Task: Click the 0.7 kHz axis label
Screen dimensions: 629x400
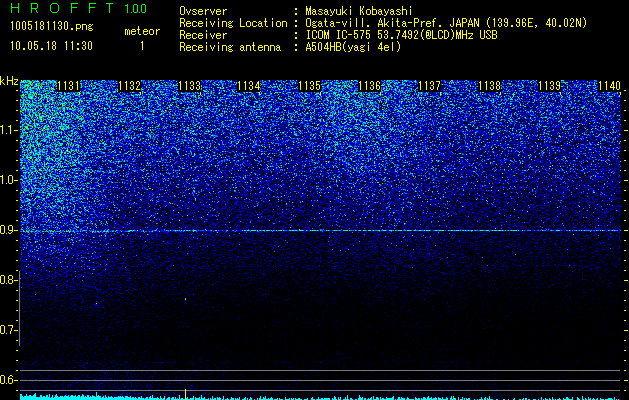Action: (x=9, y=330)
